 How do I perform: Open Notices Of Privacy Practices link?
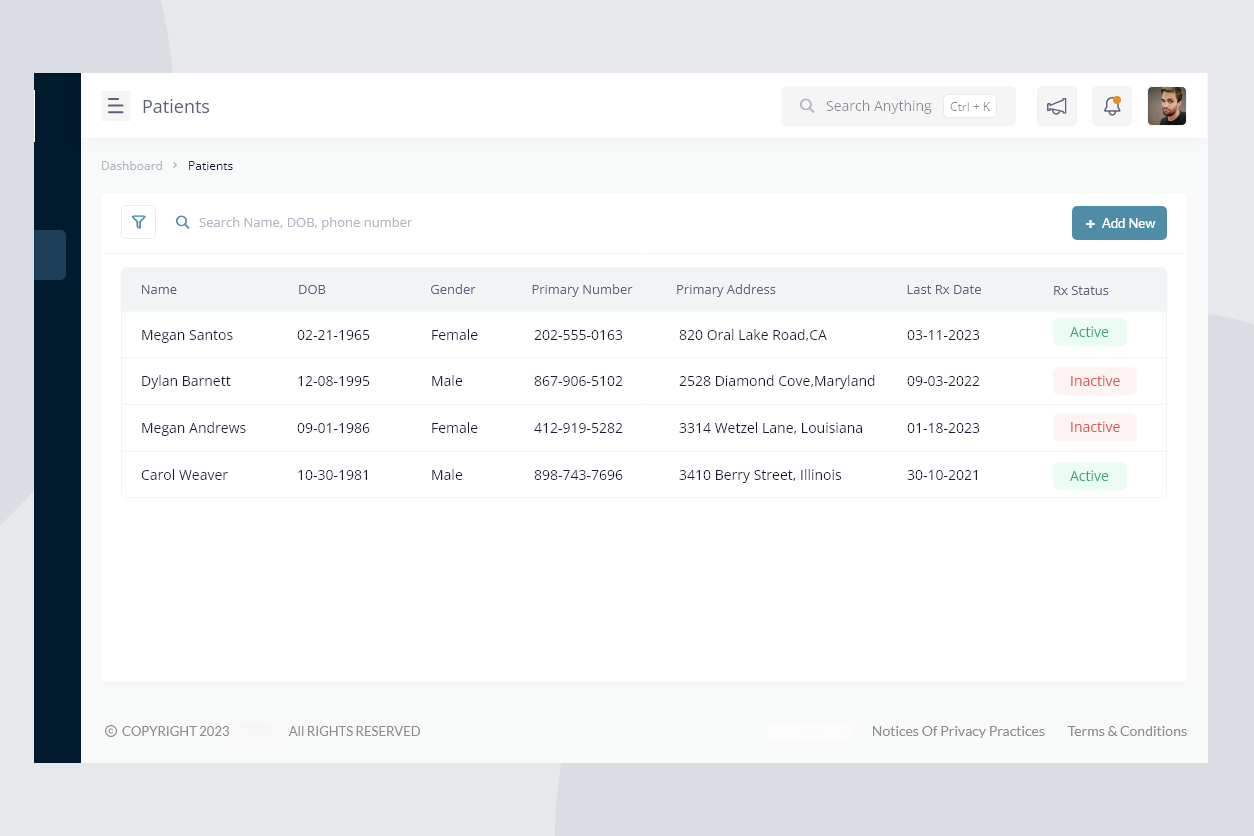[957, 731]
